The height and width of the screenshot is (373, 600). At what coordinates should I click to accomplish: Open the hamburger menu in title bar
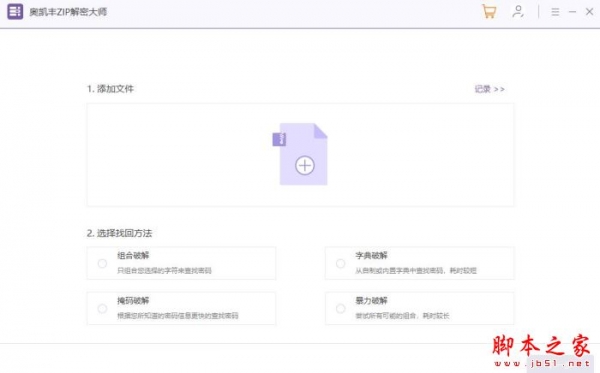(x=555, y=12)
